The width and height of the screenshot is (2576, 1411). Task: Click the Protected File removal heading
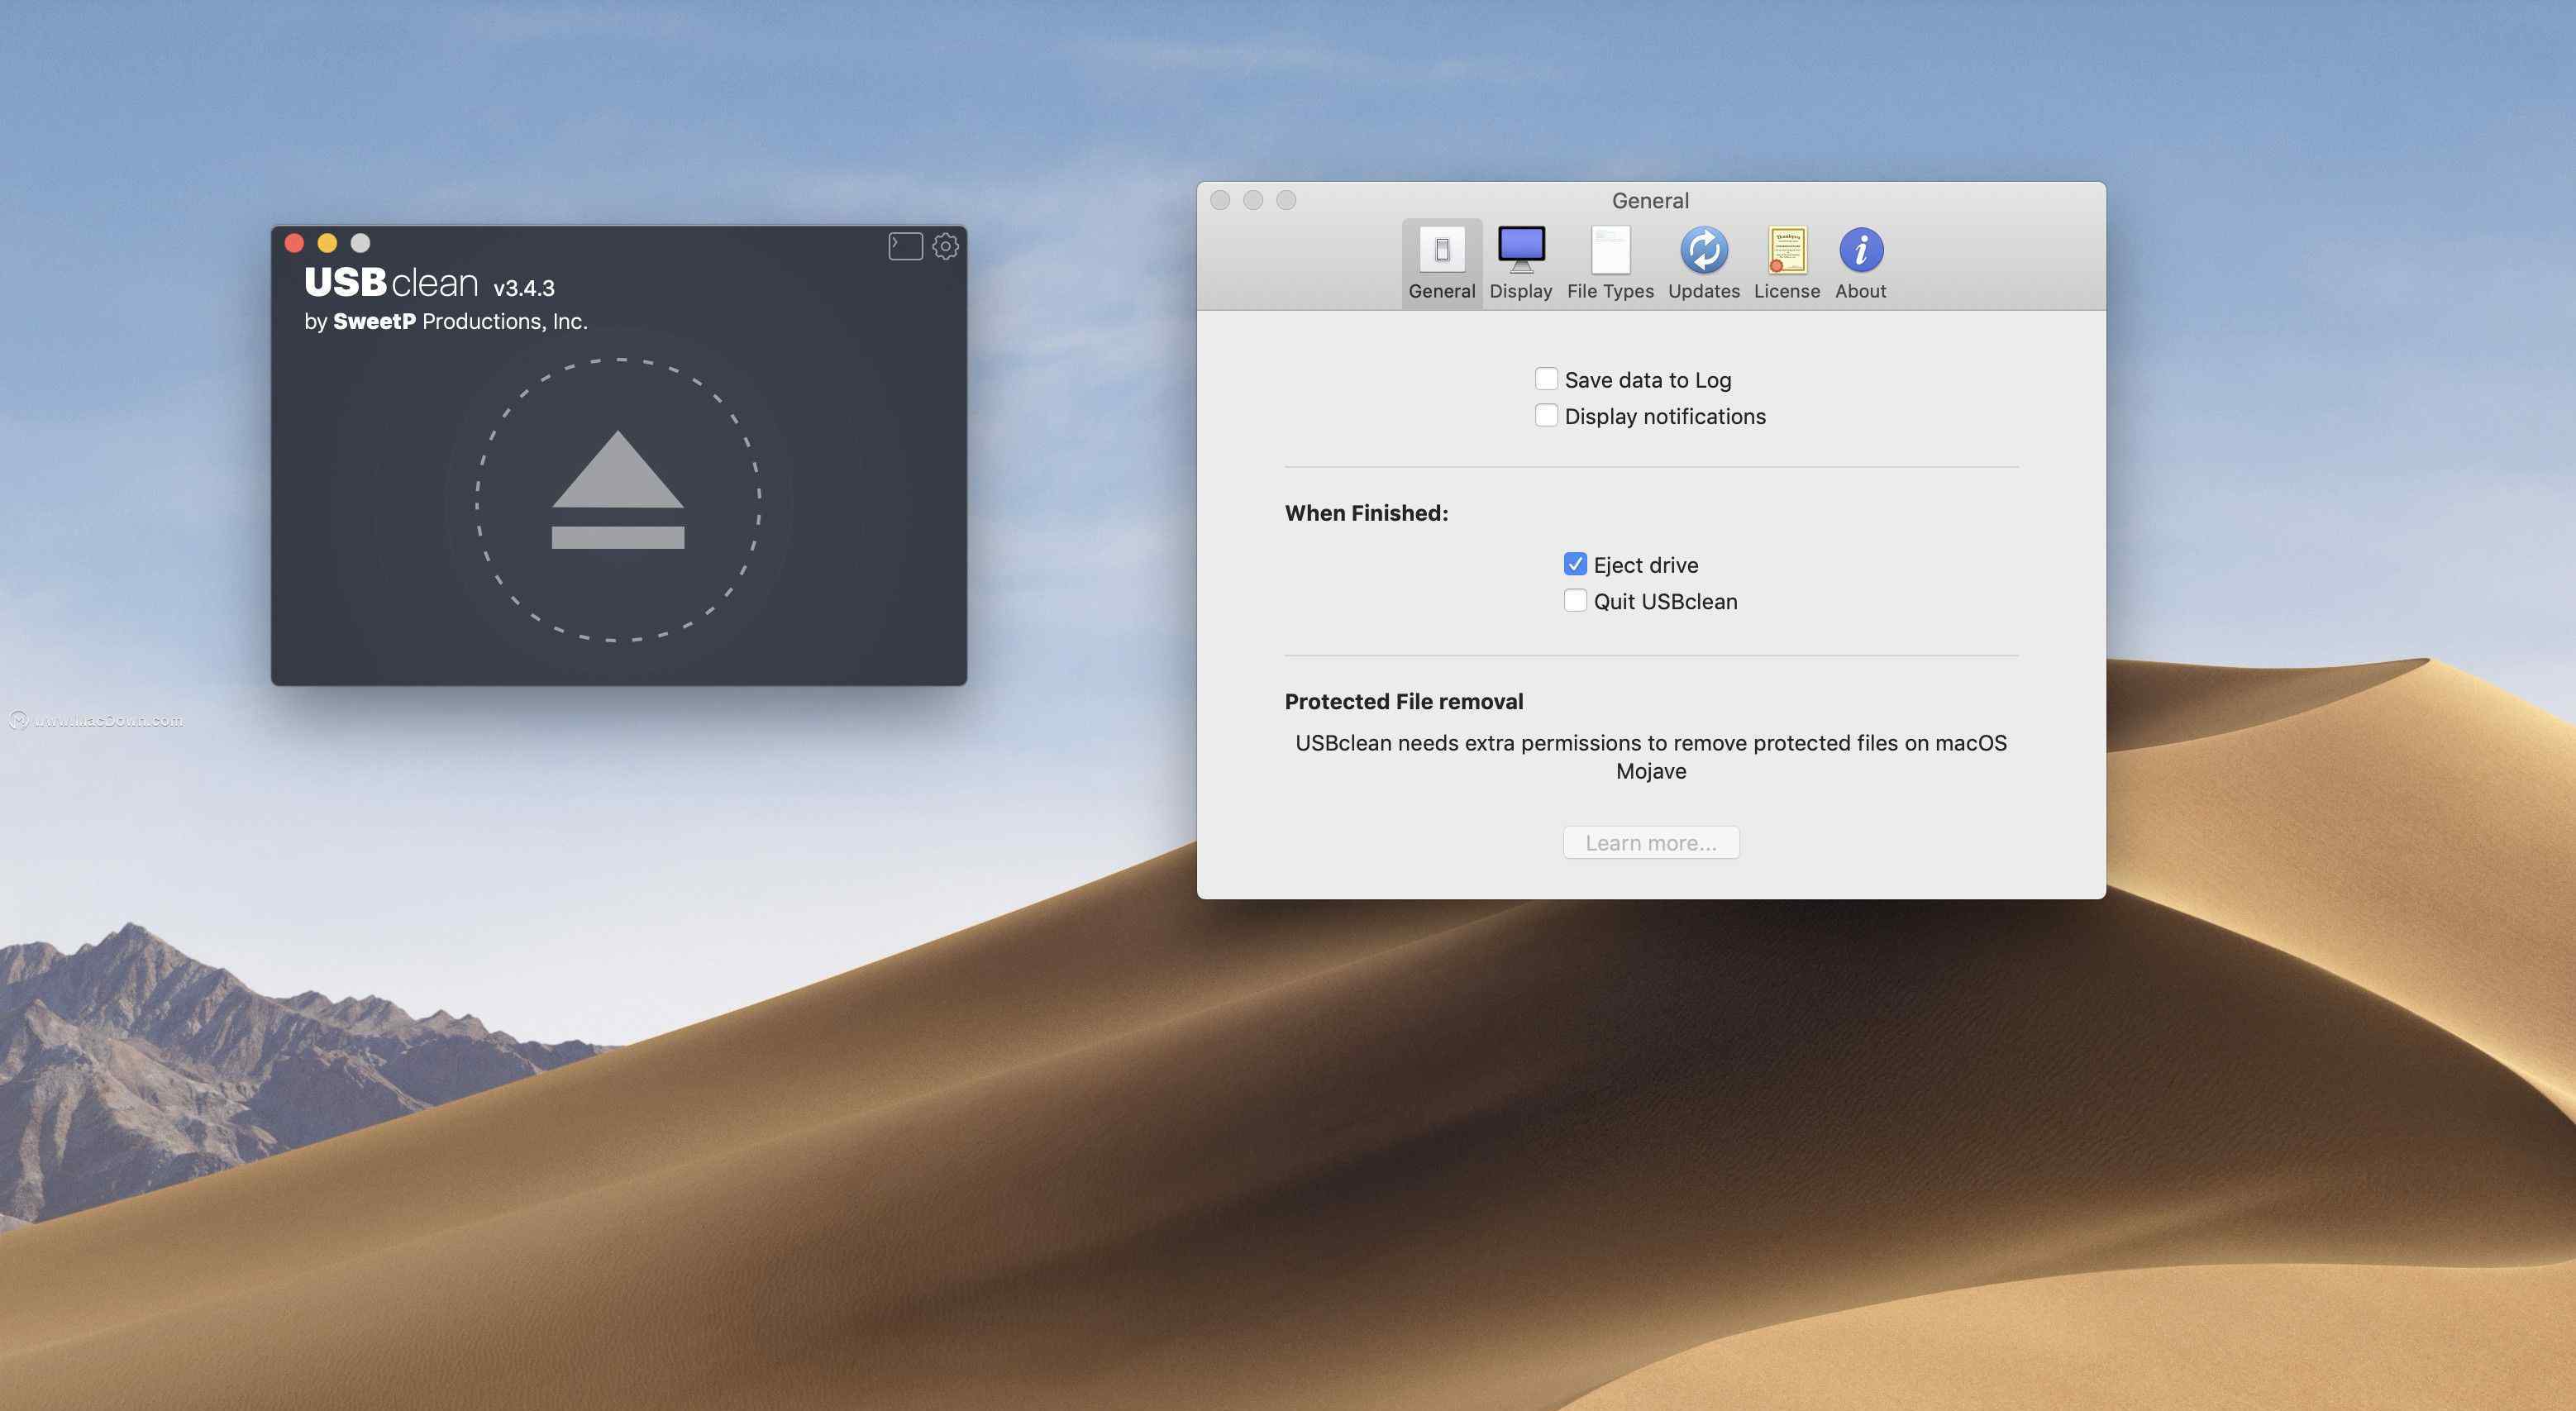coord(1404,701)
